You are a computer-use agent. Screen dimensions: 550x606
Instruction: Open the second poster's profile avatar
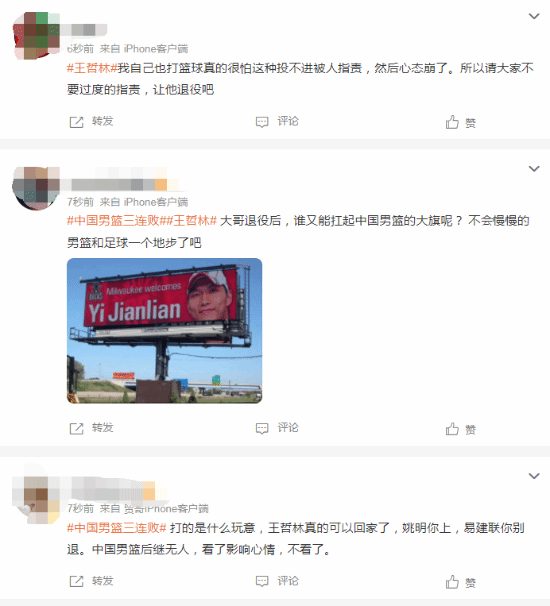[x=36, y=189]
